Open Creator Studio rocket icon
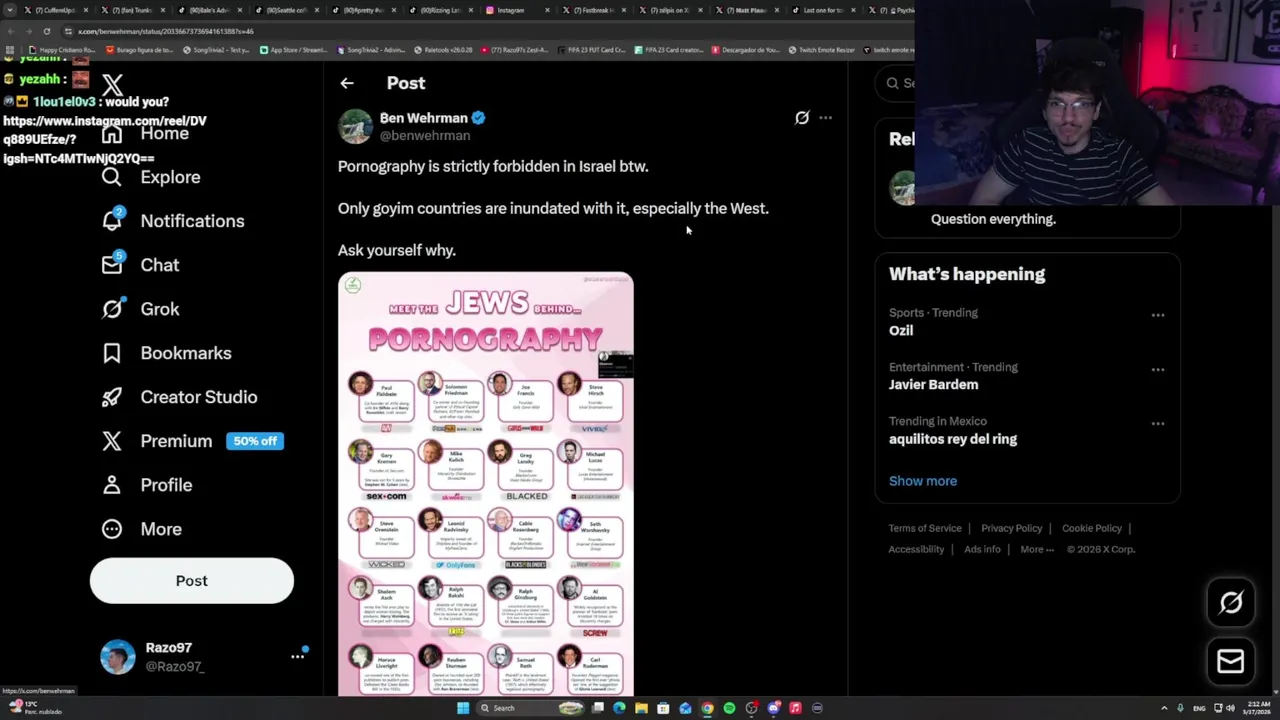This screenshot has width=1280, height=720. (x=112, y=397)
